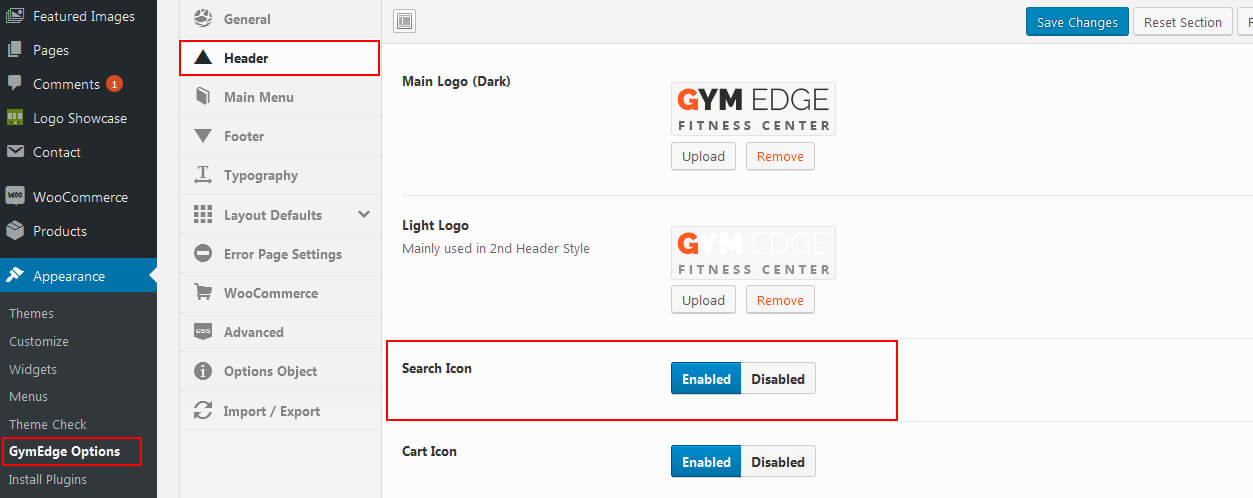Open the Advanced CSS icon

203,332
